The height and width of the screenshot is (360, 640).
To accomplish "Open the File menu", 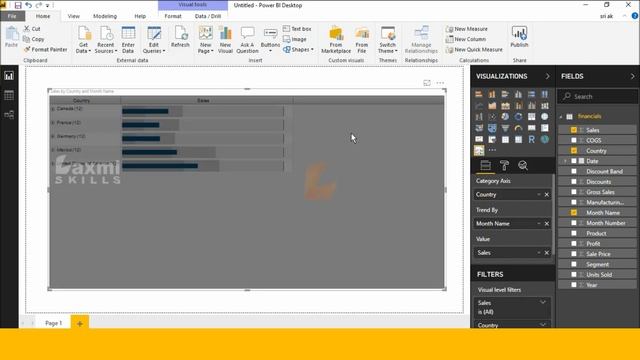I will pos(12,16).
